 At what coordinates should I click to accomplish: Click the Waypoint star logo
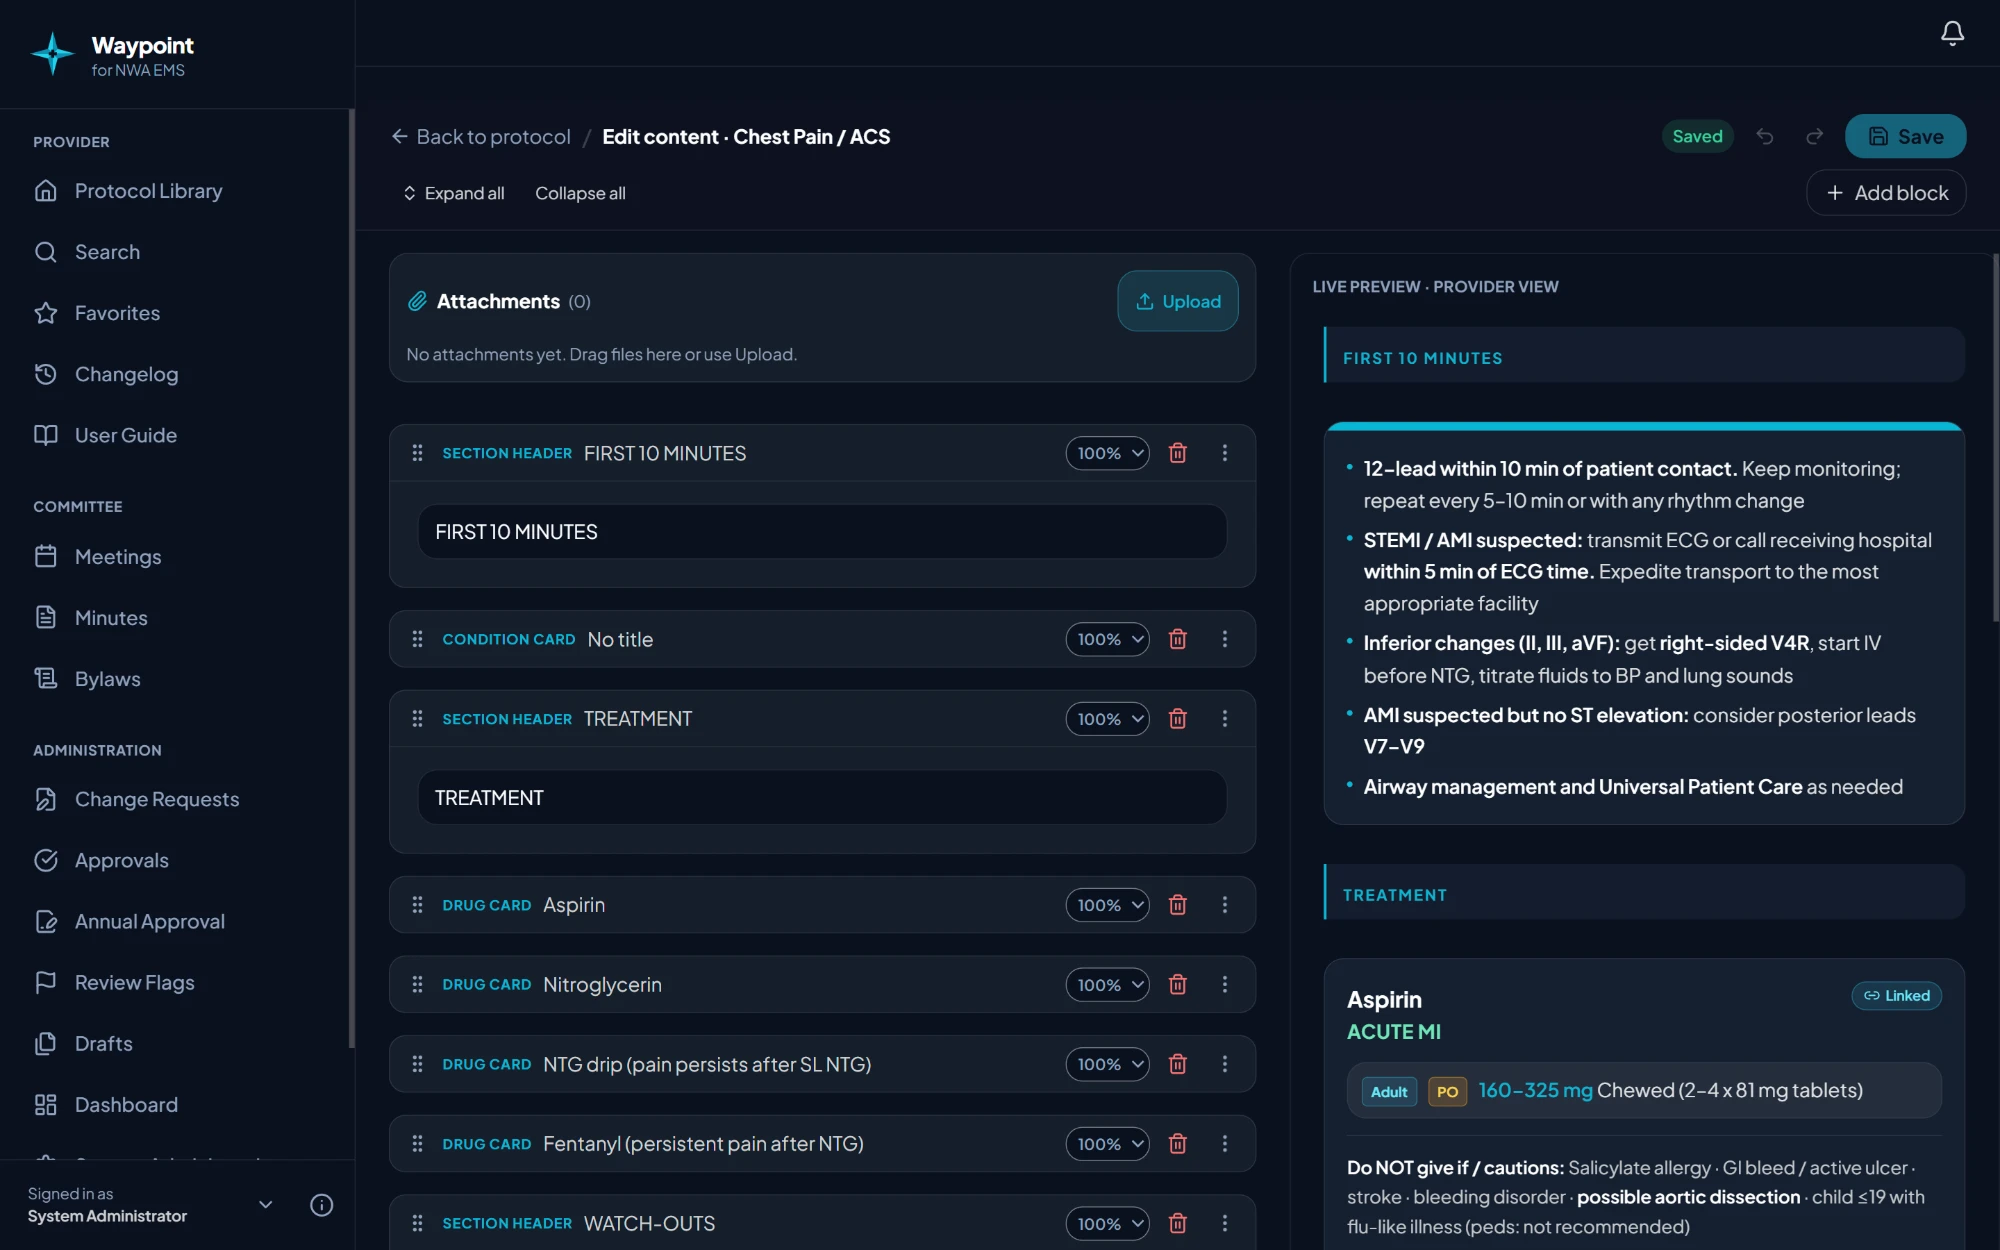[x=52, y=53]
